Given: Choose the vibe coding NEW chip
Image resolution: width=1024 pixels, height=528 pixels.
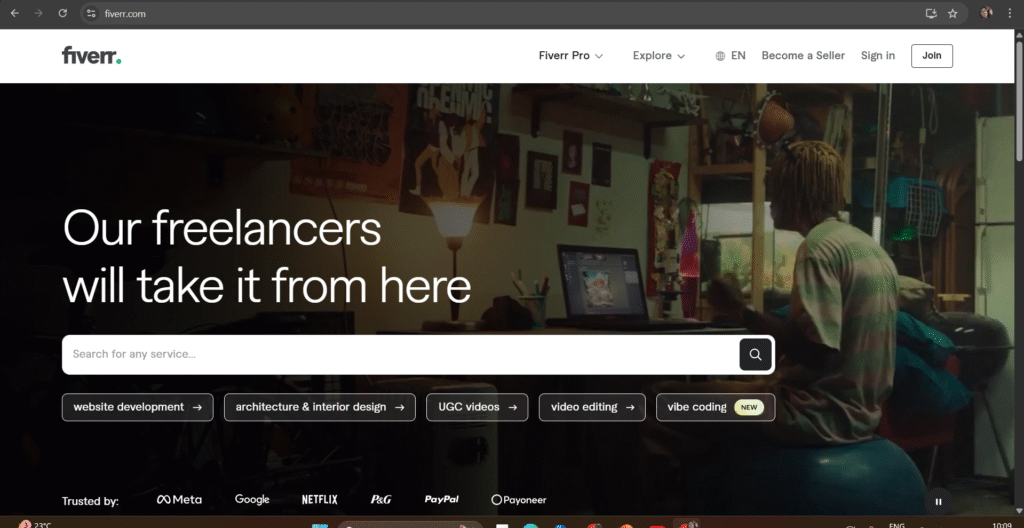Looking at the screenshot, I should (x=715, y=407).
